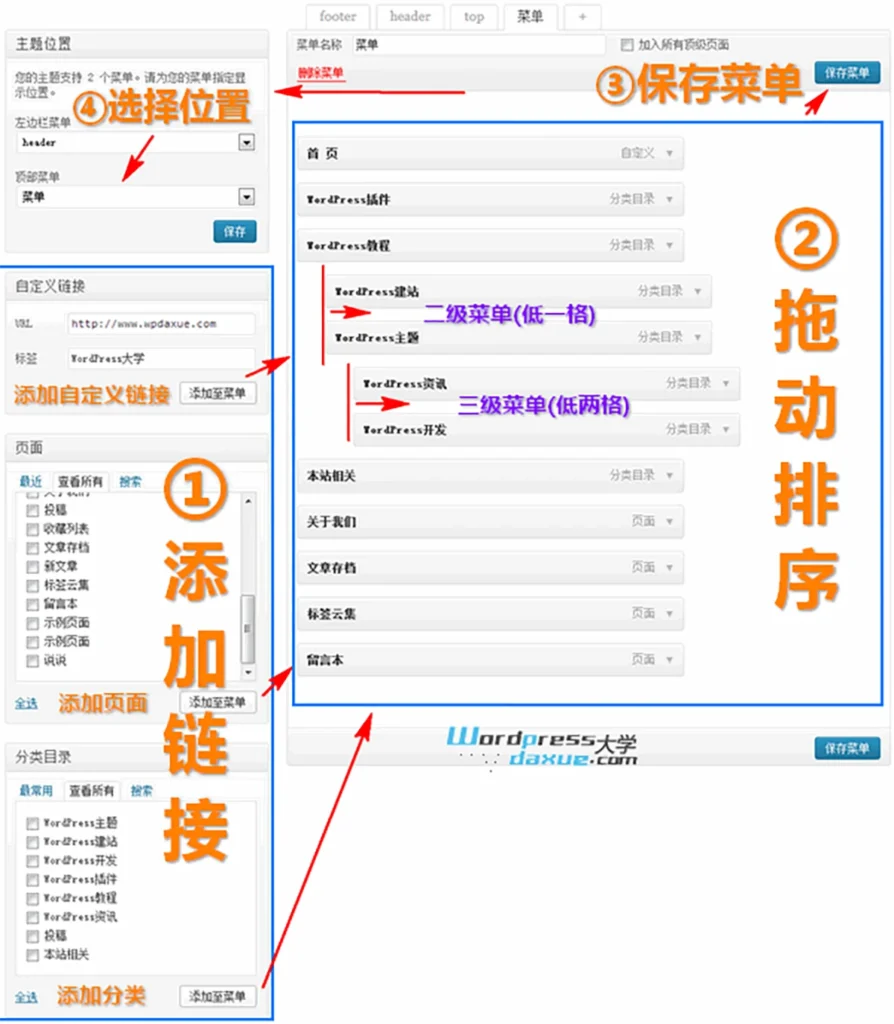Switch to the header menu tab
Image resolution: width=894 pixels, height=1024 pixels.
(410, 16)
